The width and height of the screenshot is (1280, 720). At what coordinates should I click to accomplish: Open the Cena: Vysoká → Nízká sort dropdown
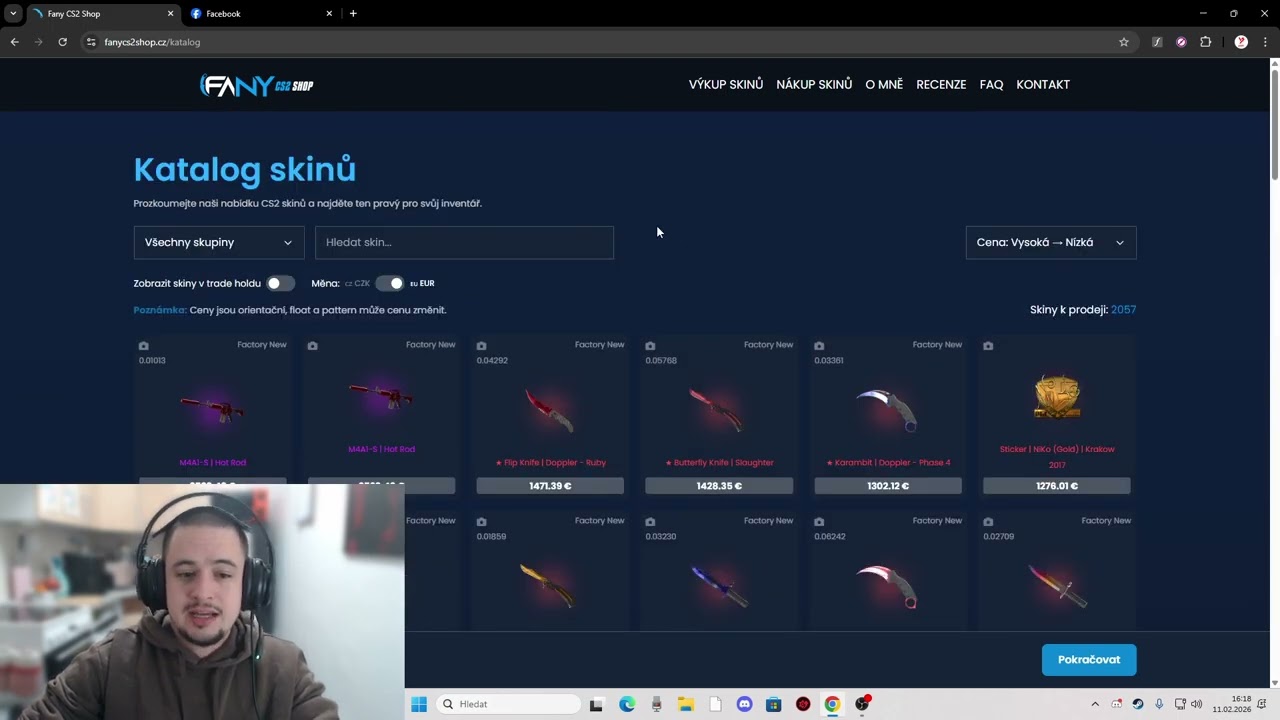1051,242
